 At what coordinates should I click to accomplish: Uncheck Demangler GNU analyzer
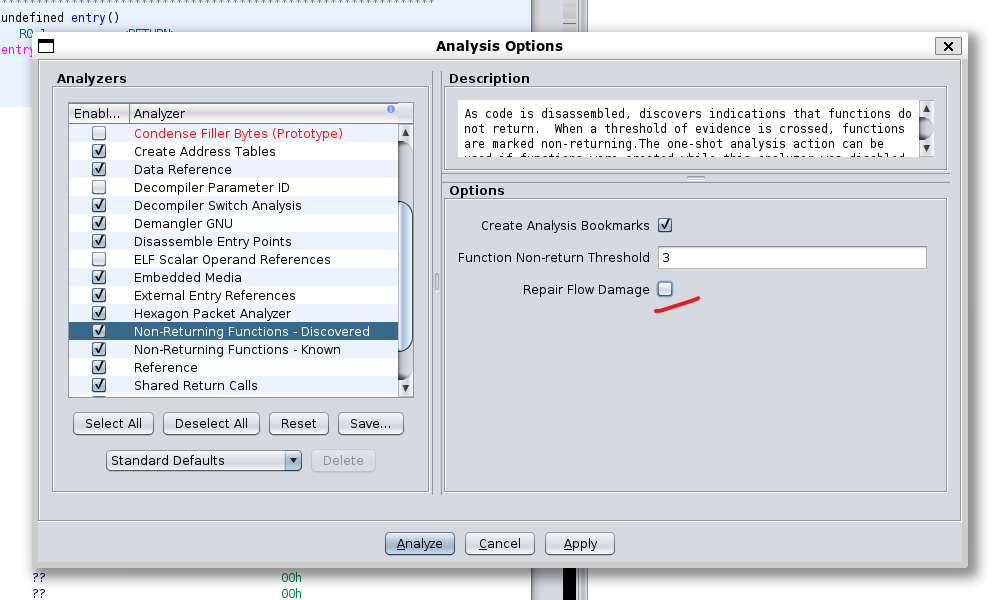click(99, 223)
